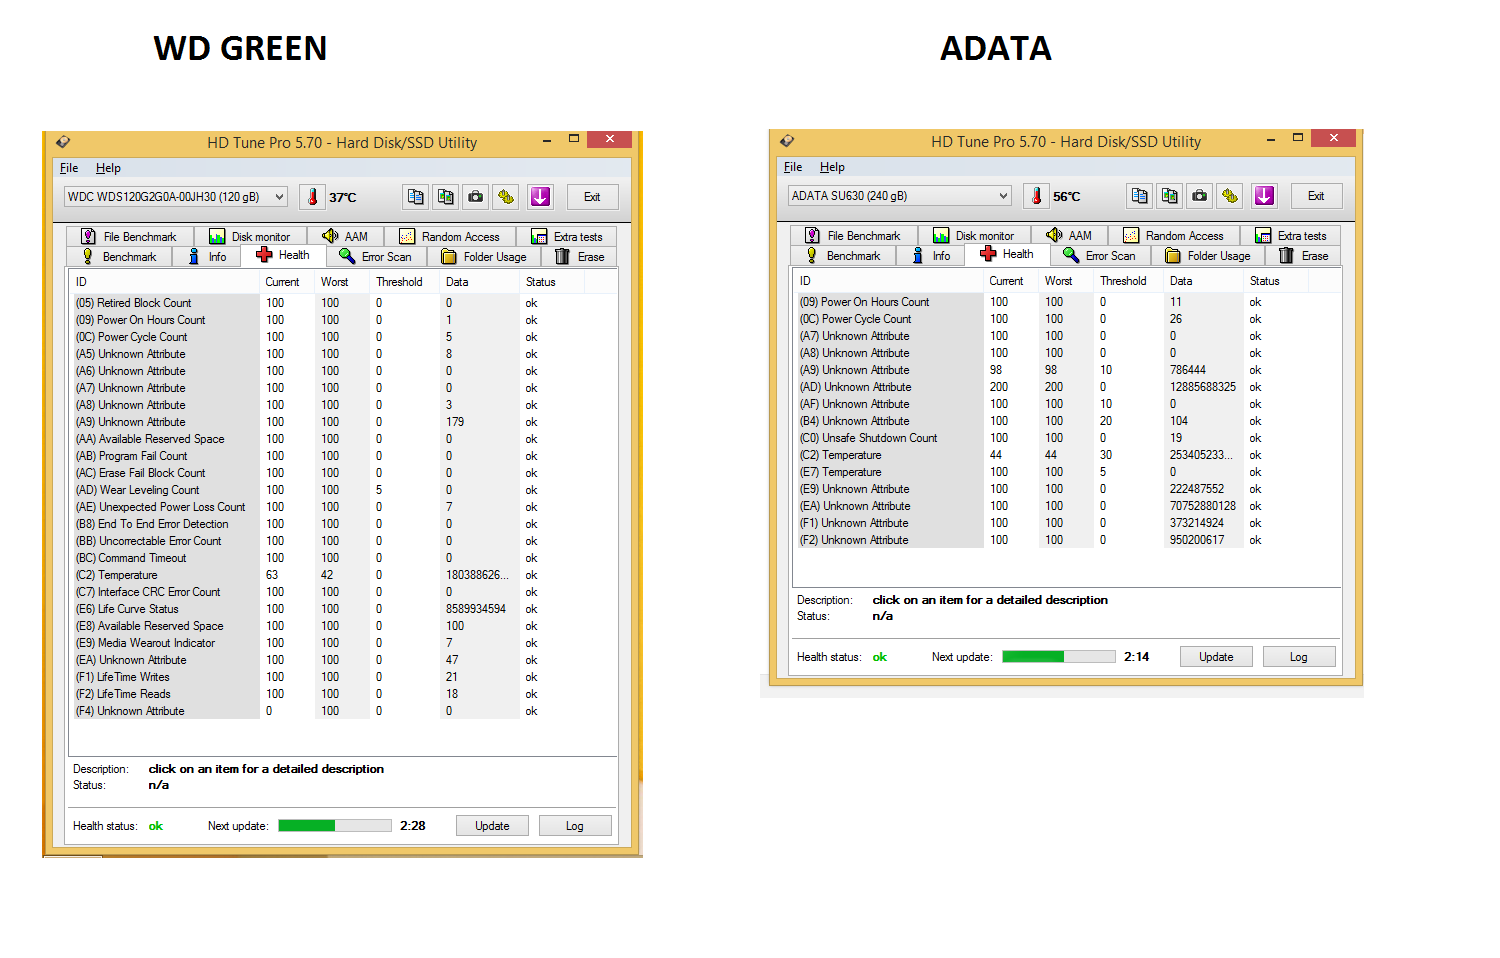Viewport: 1500px width, 958px height.
Task: Click the purple down-arrow icon in ADATA window
Action: 1264,196
